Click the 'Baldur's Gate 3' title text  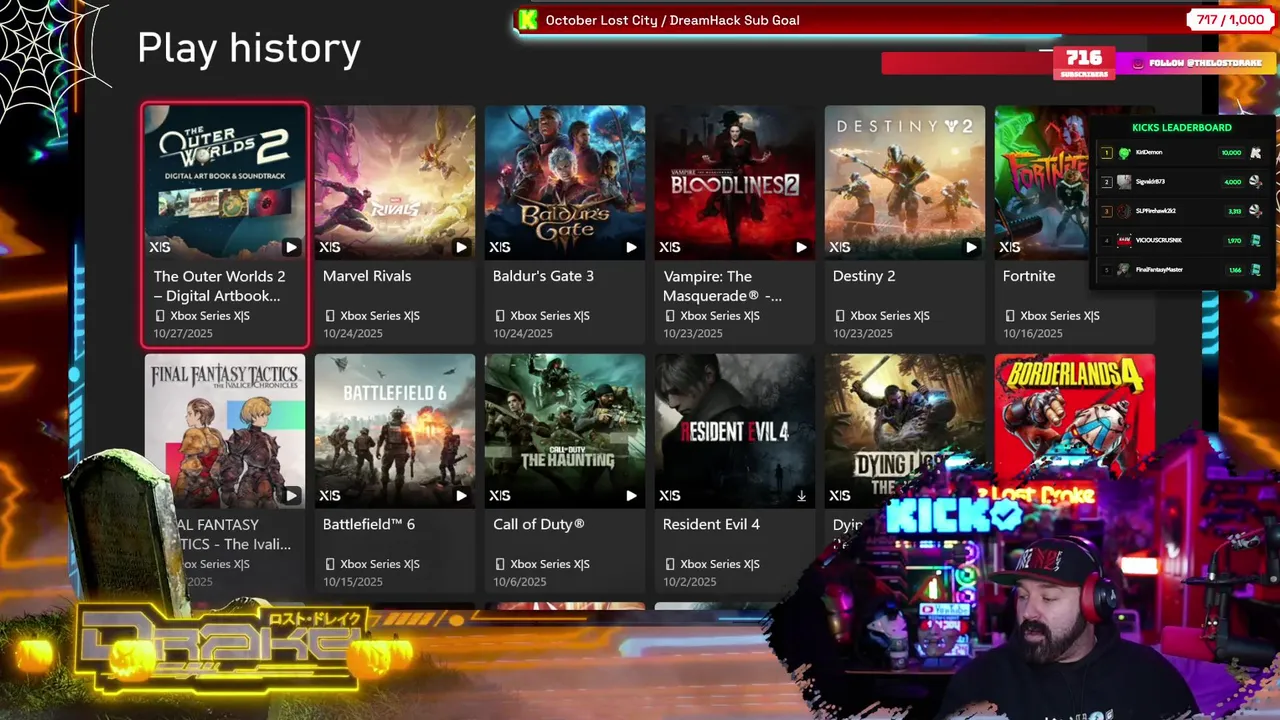coord(543,276)
